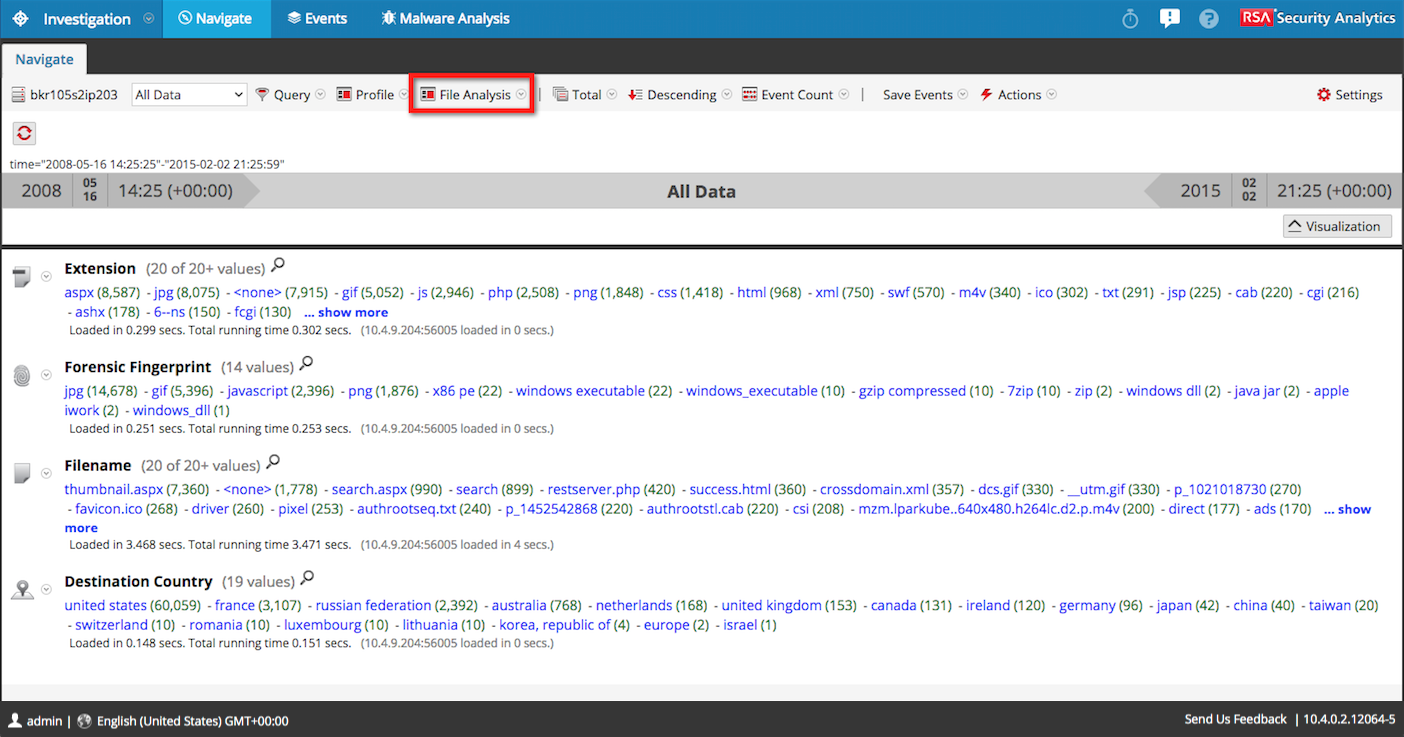This screenshot has height=737, width=1404.
Task: Click the magnifier next to Extension
Action: [277, 264]
